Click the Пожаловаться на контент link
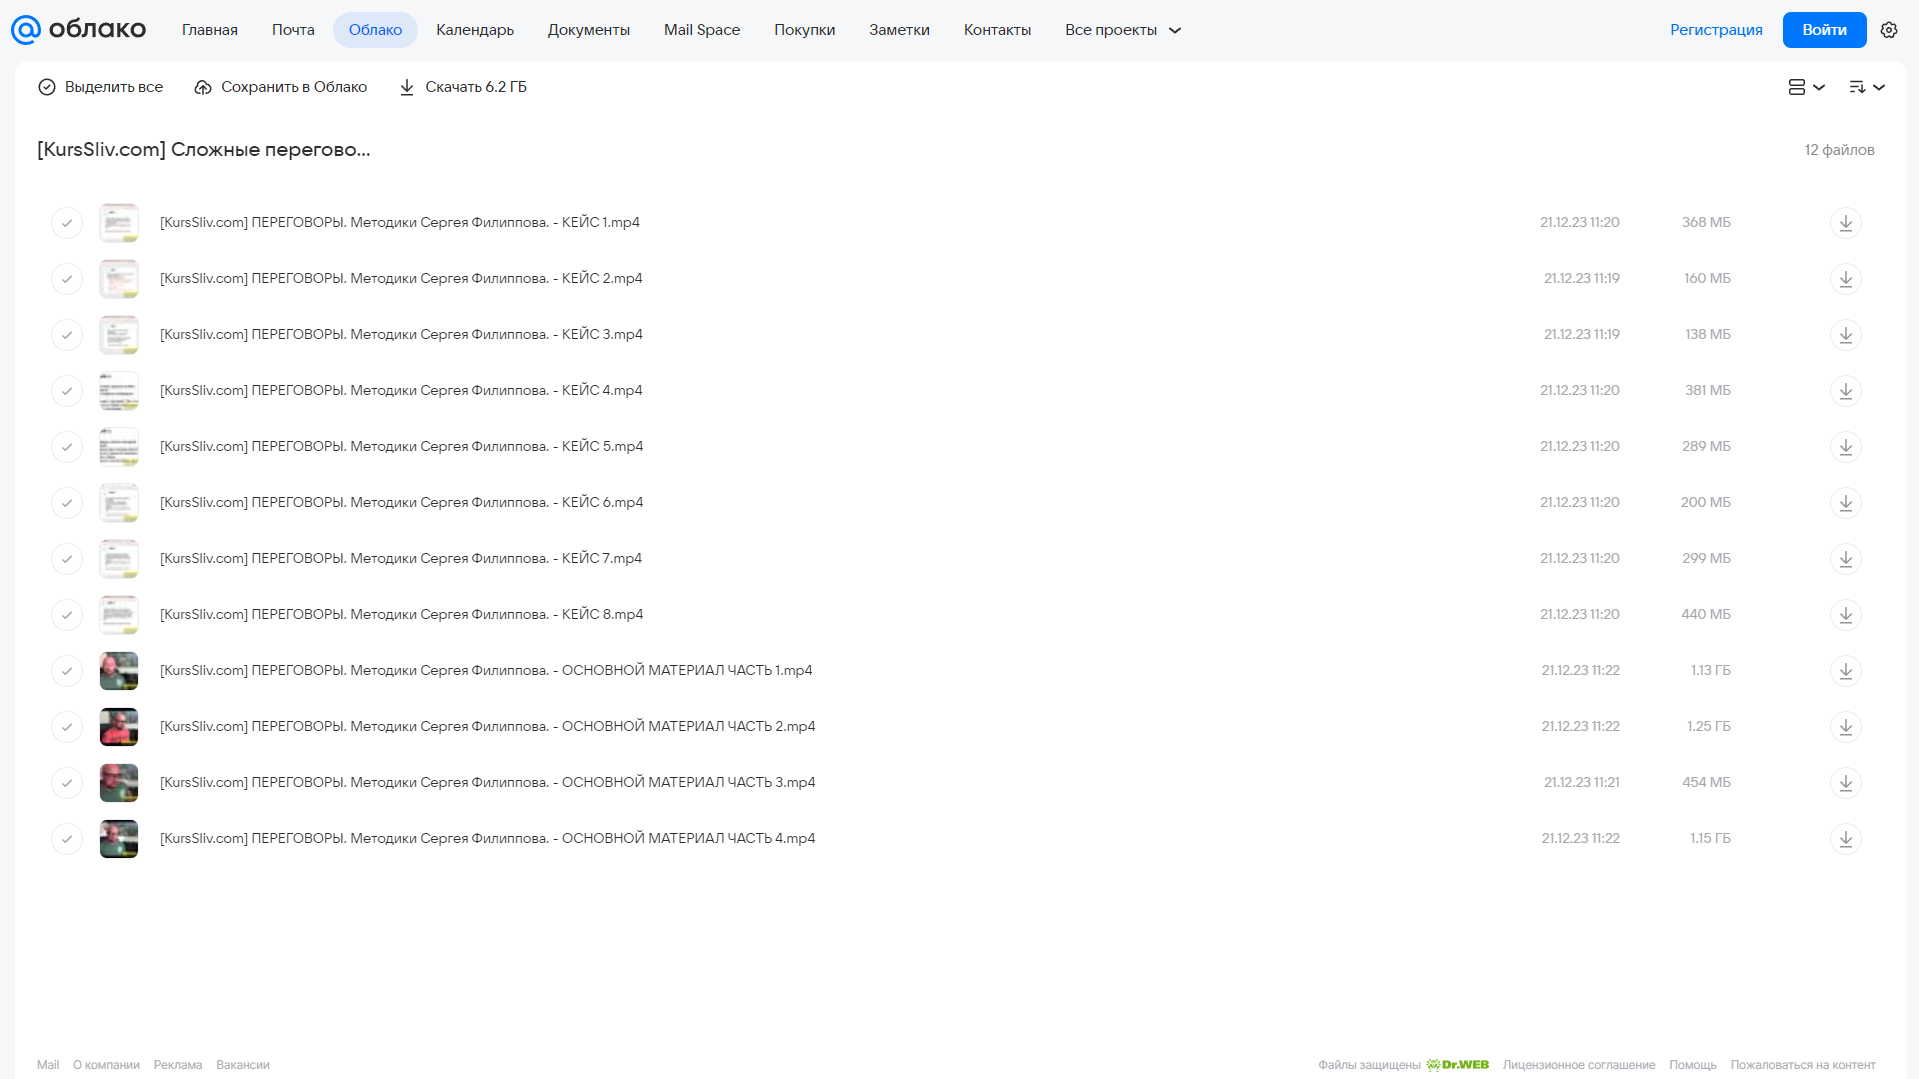The width and height of the screenshot is (1919, 1079). point(1802,1065)
